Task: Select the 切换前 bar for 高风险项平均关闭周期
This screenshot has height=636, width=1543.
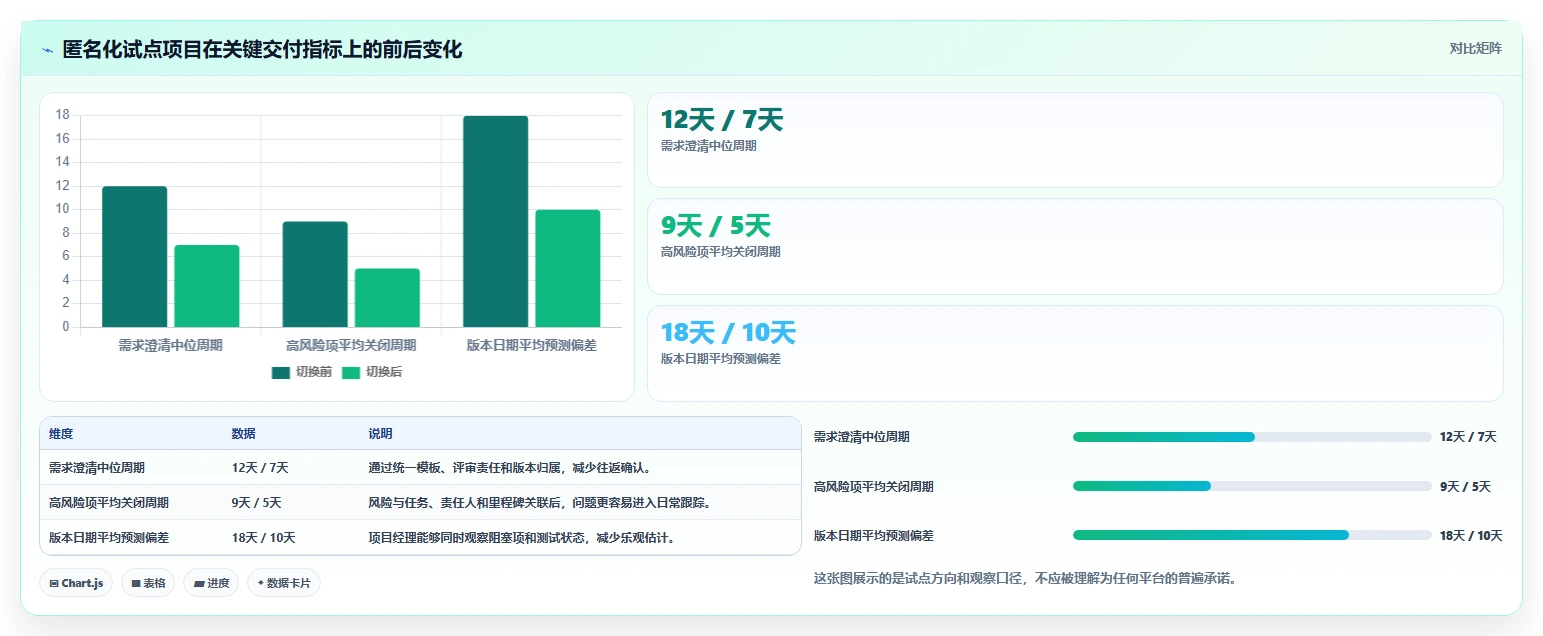Action: tap(315, 274)
